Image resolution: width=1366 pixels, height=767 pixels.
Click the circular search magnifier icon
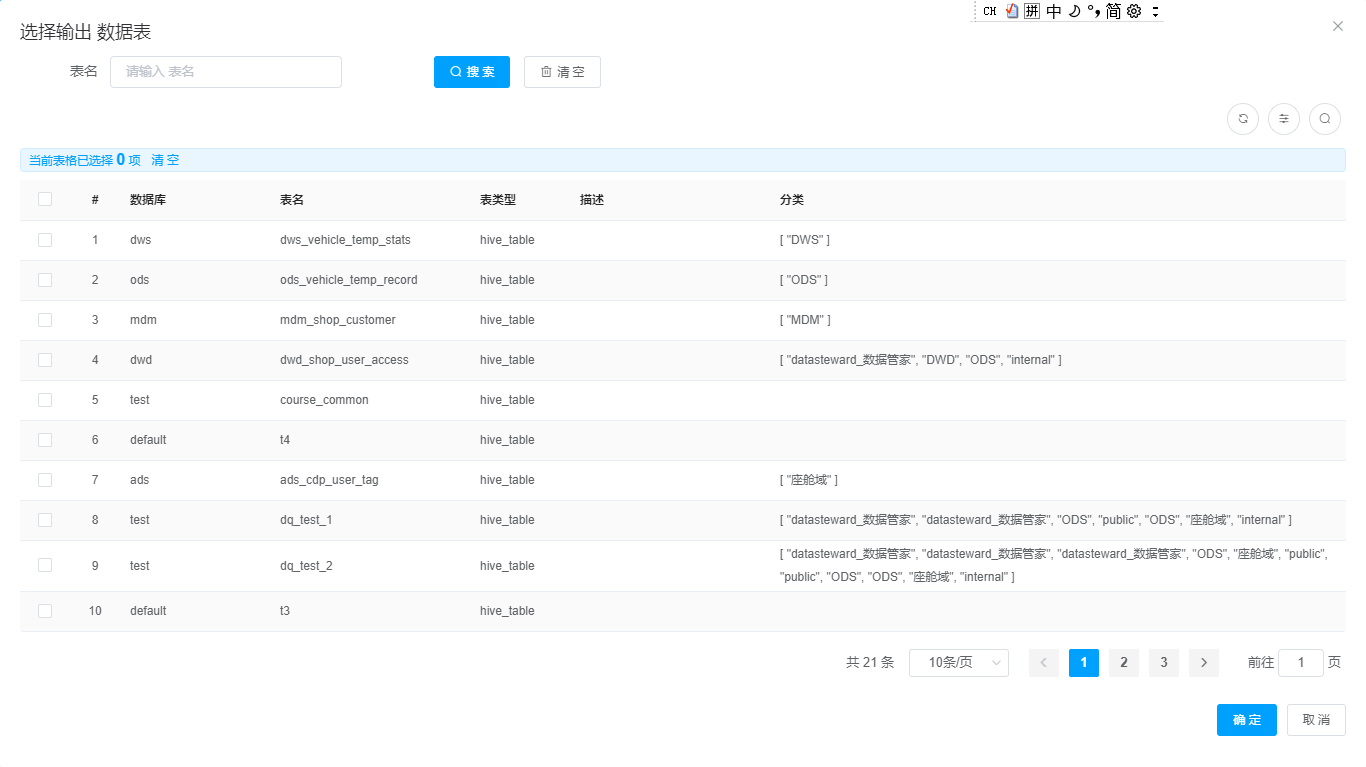(x=1325, y=118)
